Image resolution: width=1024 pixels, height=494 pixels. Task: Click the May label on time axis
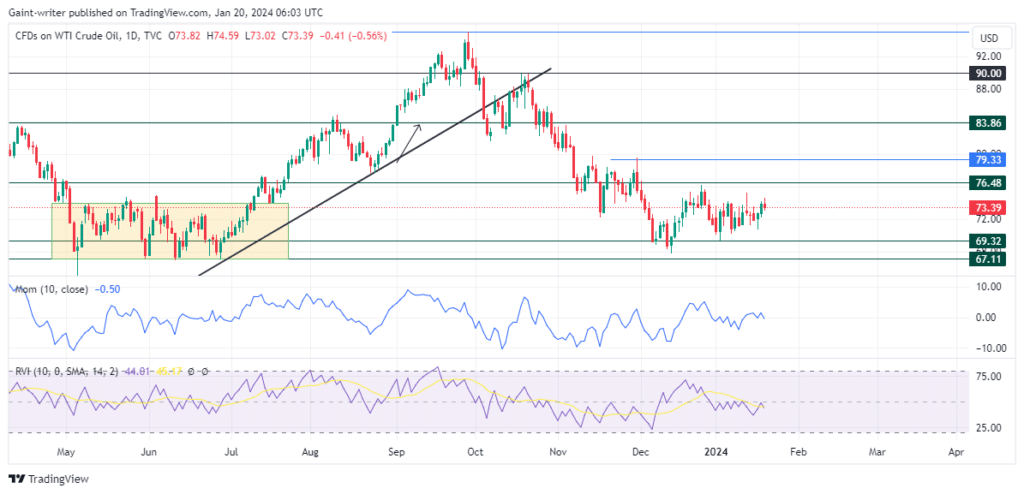(67, 452)
